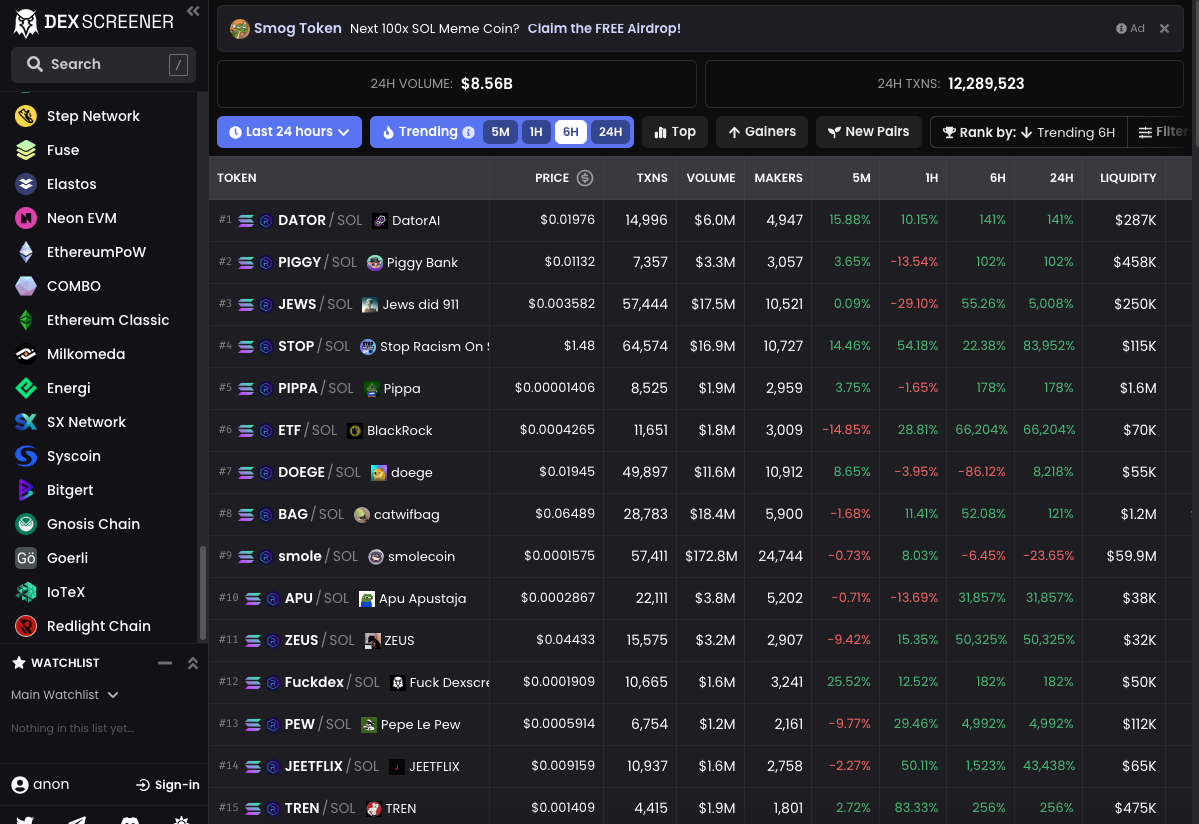
Task: Switch to the Top tab
Action: (x=674, y=132)
